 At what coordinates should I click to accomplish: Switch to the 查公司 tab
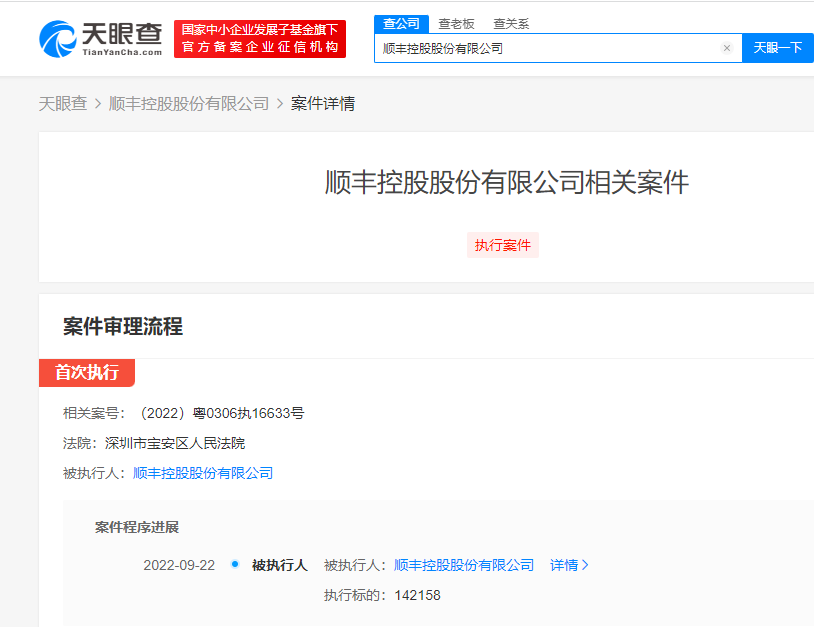click(x=401, y=24)
